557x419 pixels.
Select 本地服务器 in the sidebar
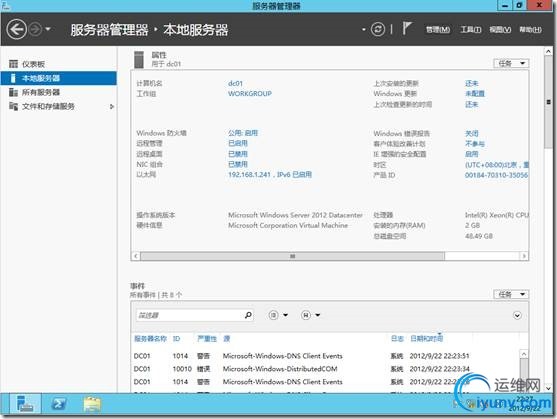click(59, 78)
